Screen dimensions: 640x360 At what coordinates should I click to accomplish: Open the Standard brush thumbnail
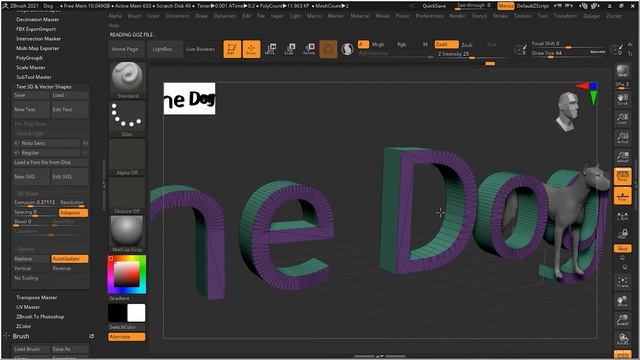[127, 80]
